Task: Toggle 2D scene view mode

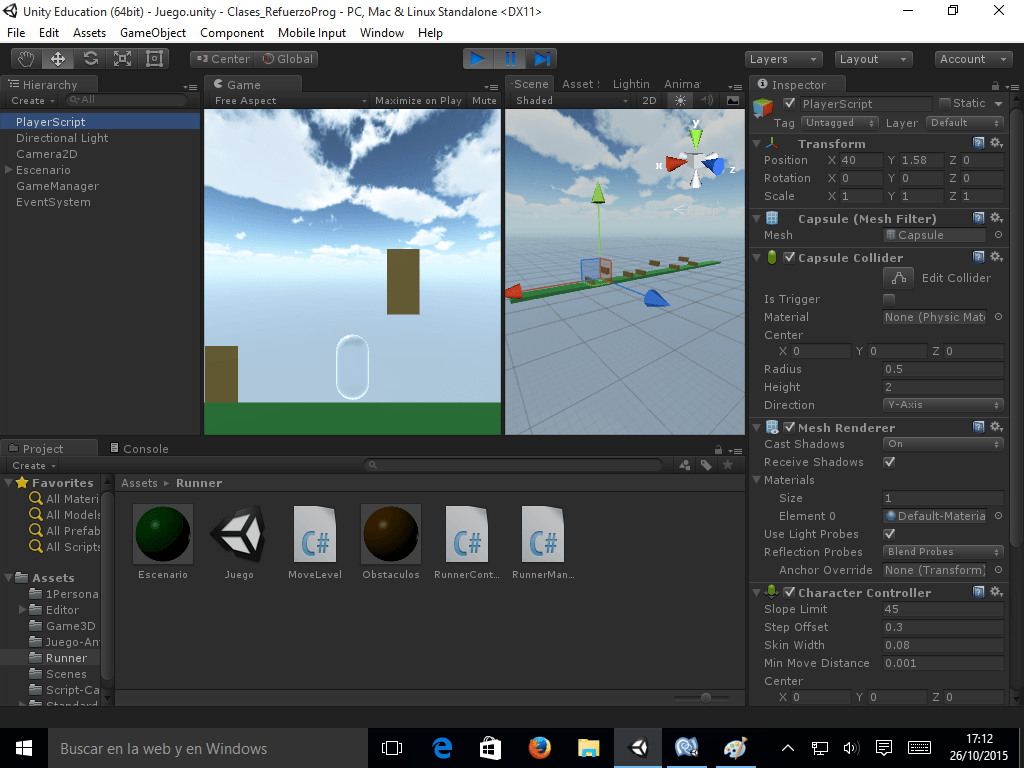Action: [649, 101]
